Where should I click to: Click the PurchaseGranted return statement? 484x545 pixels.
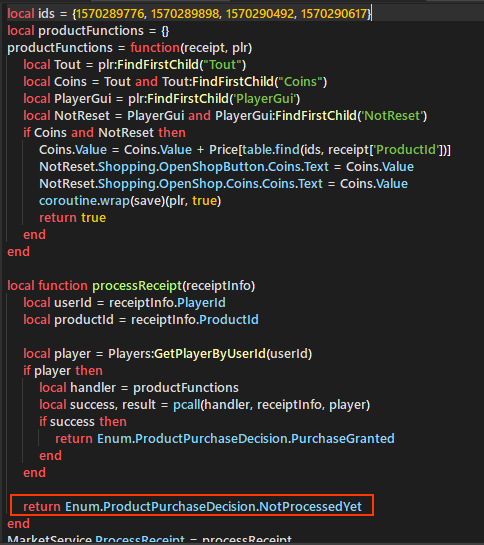coord(225,439)
